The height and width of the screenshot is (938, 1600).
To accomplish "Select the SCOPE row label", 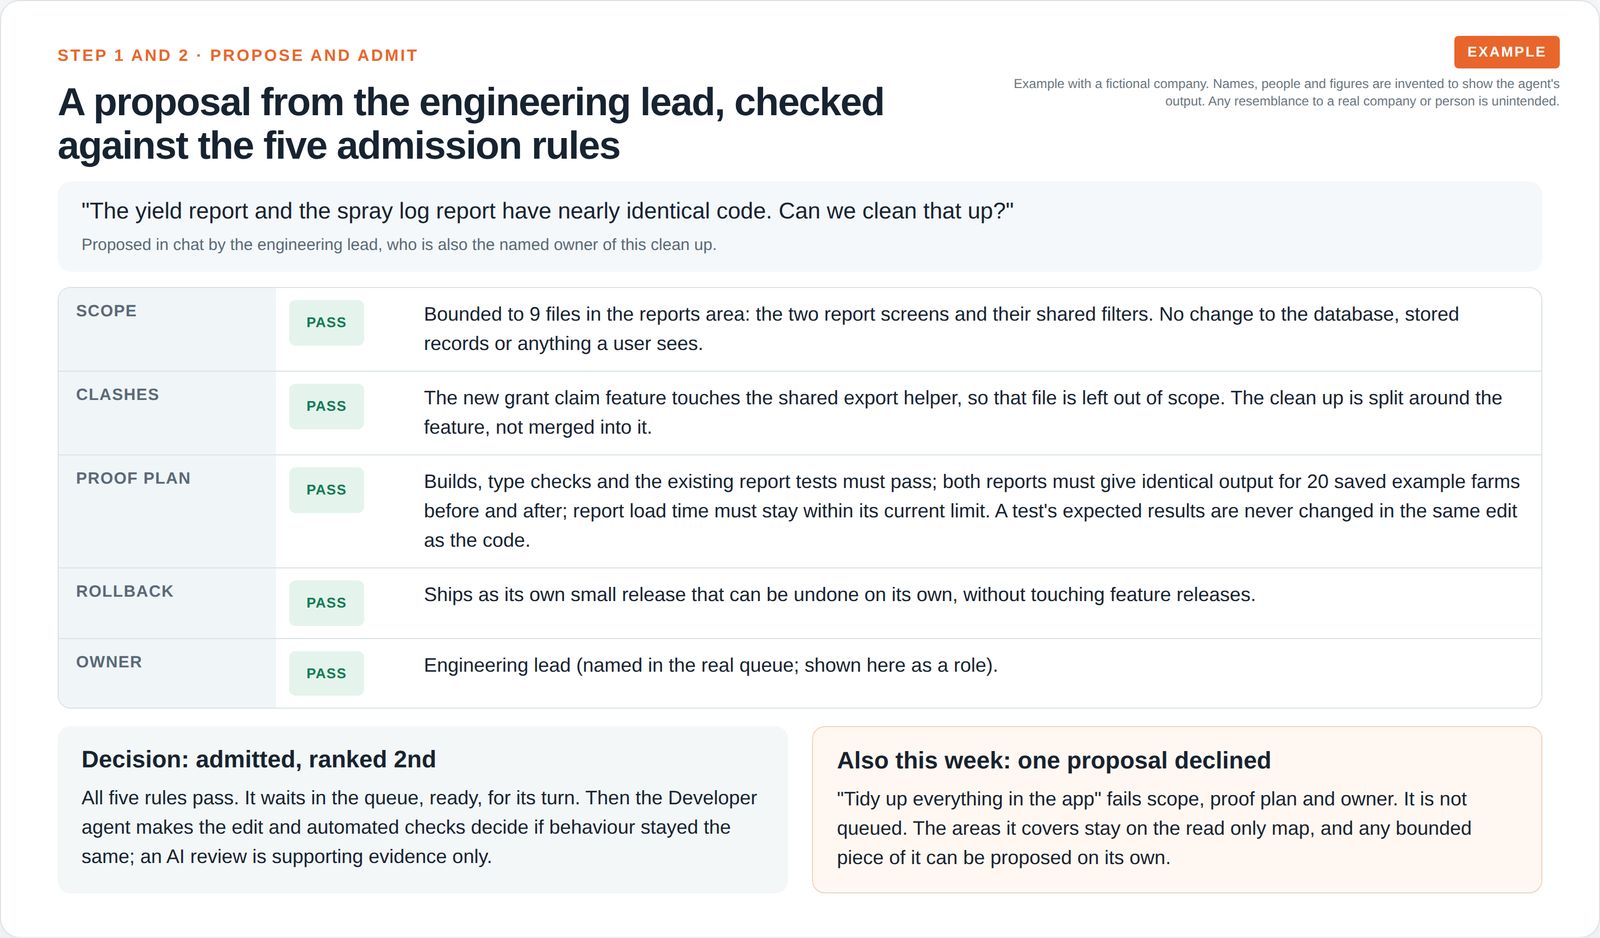I will [x=106, y=311].
